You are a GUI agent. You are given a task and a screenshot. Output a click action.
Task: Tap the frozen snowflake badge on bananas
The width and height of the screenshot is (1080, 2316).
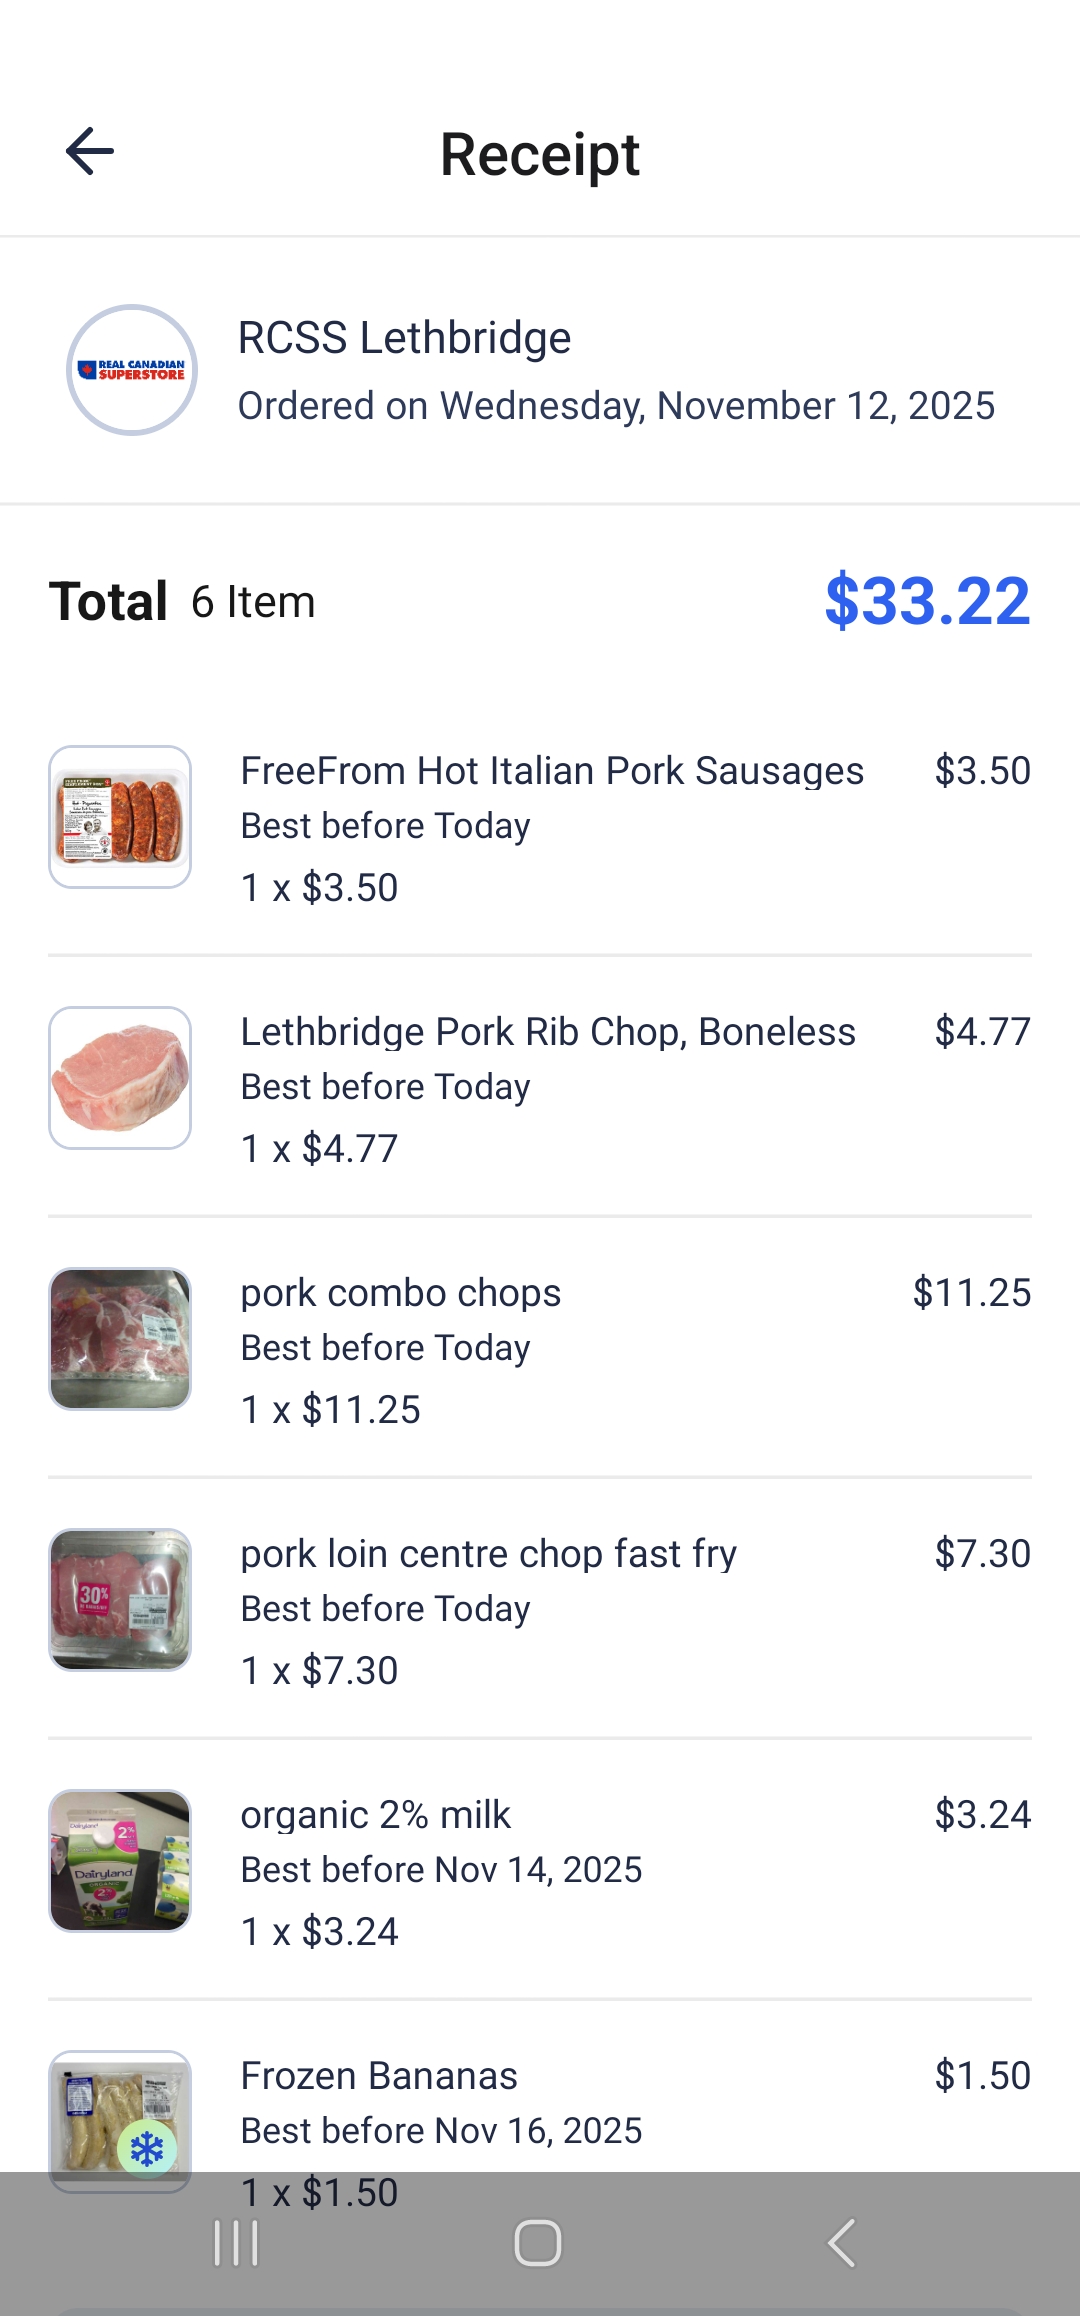[147, 2148]
